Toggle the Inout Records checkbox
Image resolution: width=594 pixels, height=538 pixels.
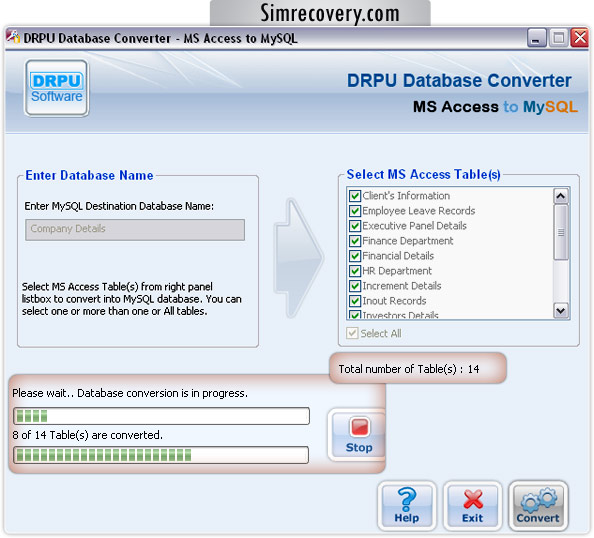coord(355,301)
